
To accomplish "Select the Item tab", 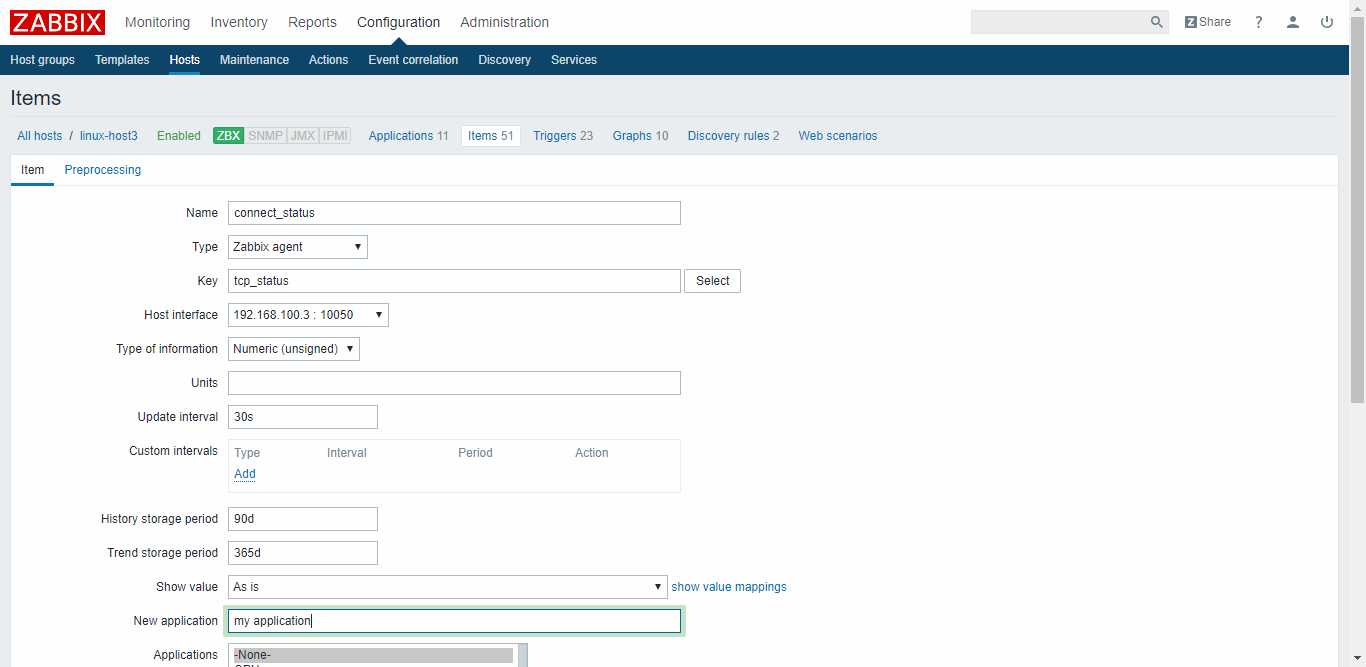I will (32, 170).
